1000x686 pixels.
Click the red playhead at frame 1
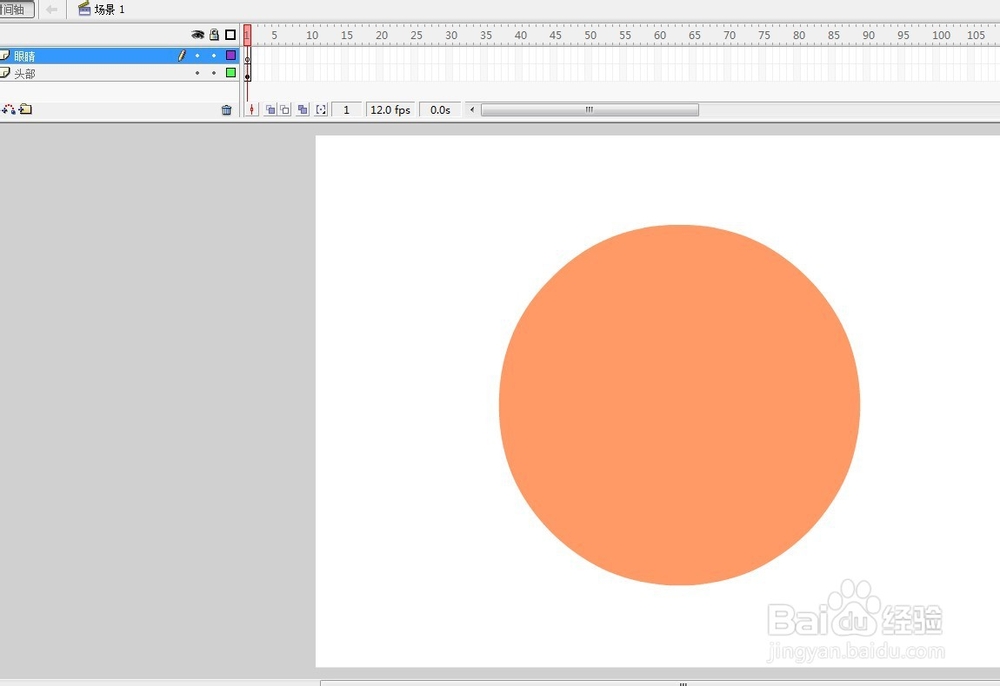tap(247, 34)
